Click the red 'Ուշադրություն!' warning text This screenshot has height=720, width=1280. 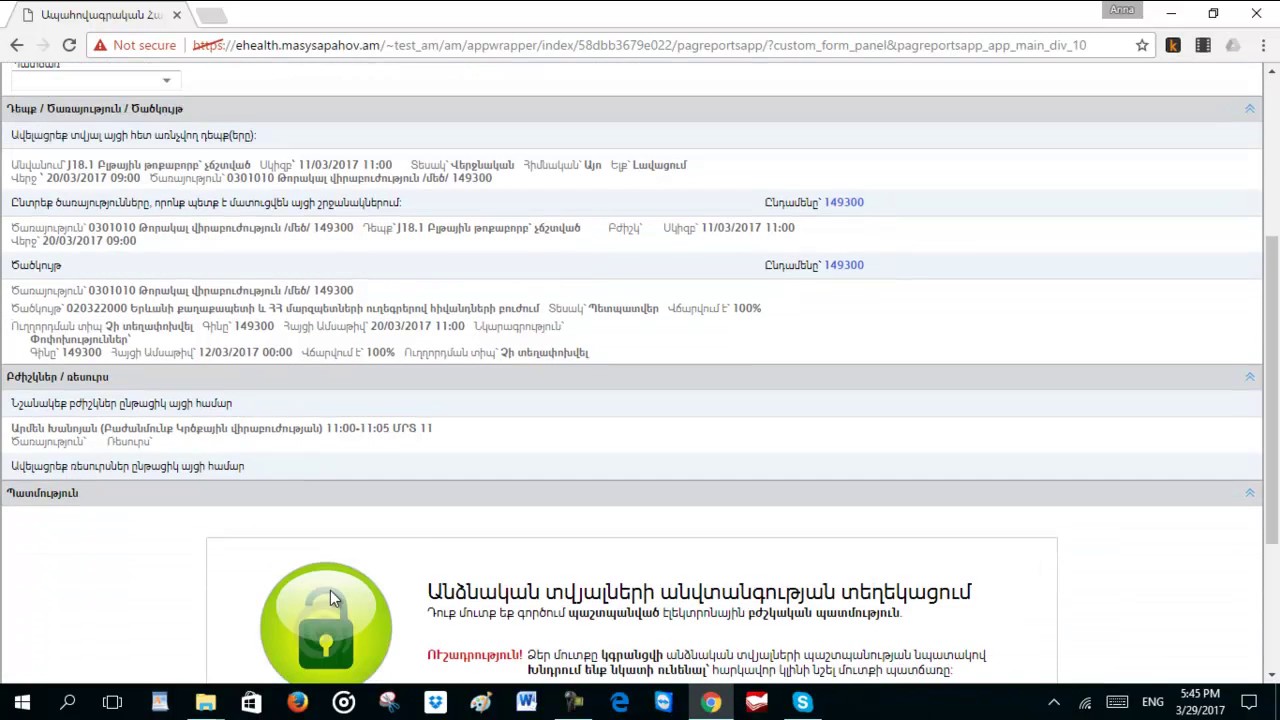(474, 655)
